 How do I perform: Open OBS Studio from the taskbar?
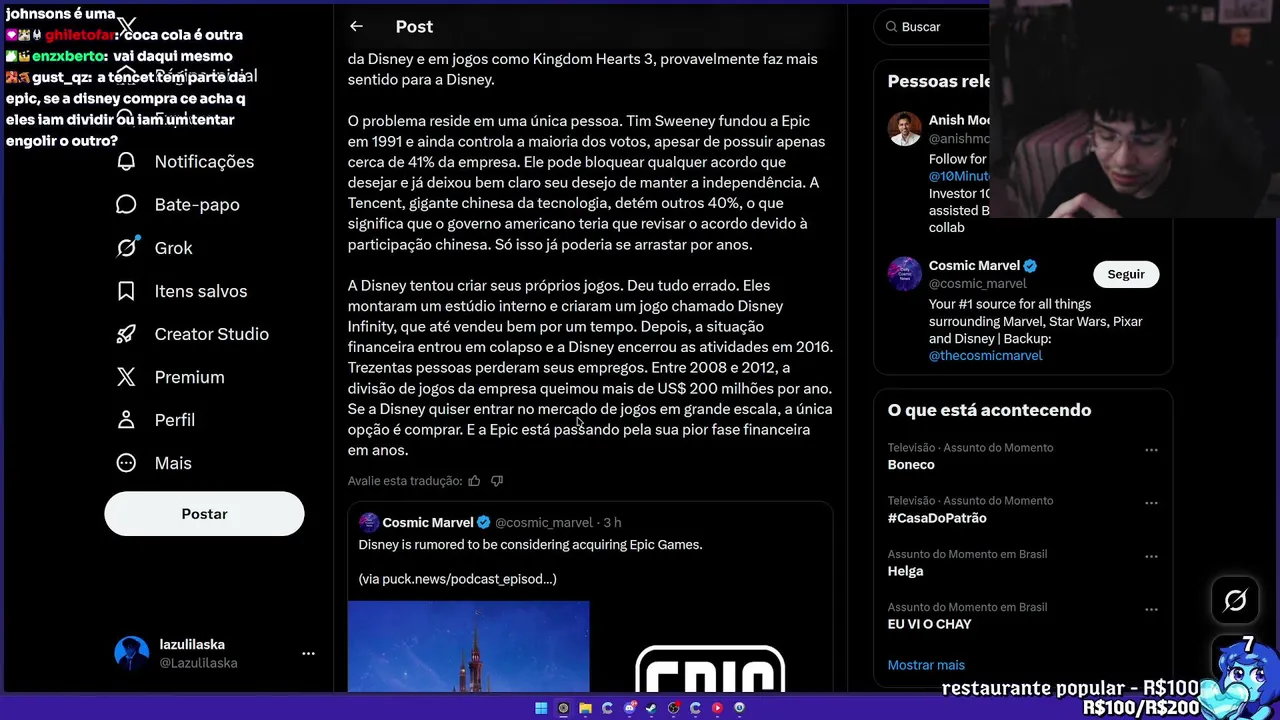tap(673, 708)
